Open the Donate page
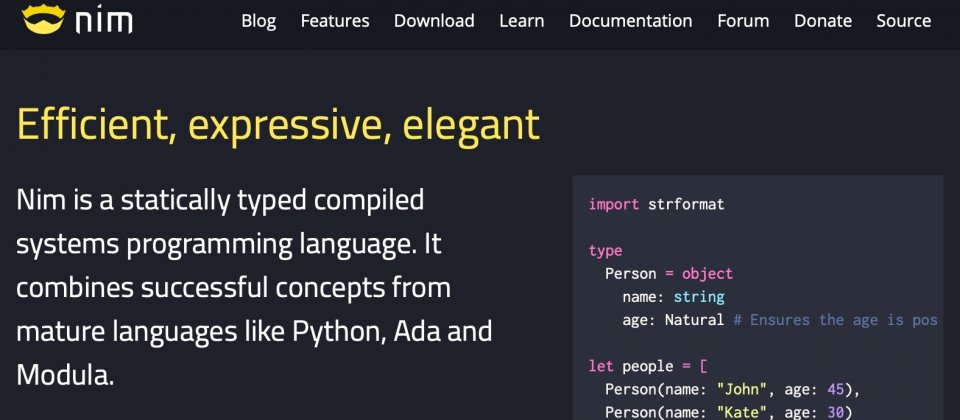 pyautogui.click(x=823, y=21)
